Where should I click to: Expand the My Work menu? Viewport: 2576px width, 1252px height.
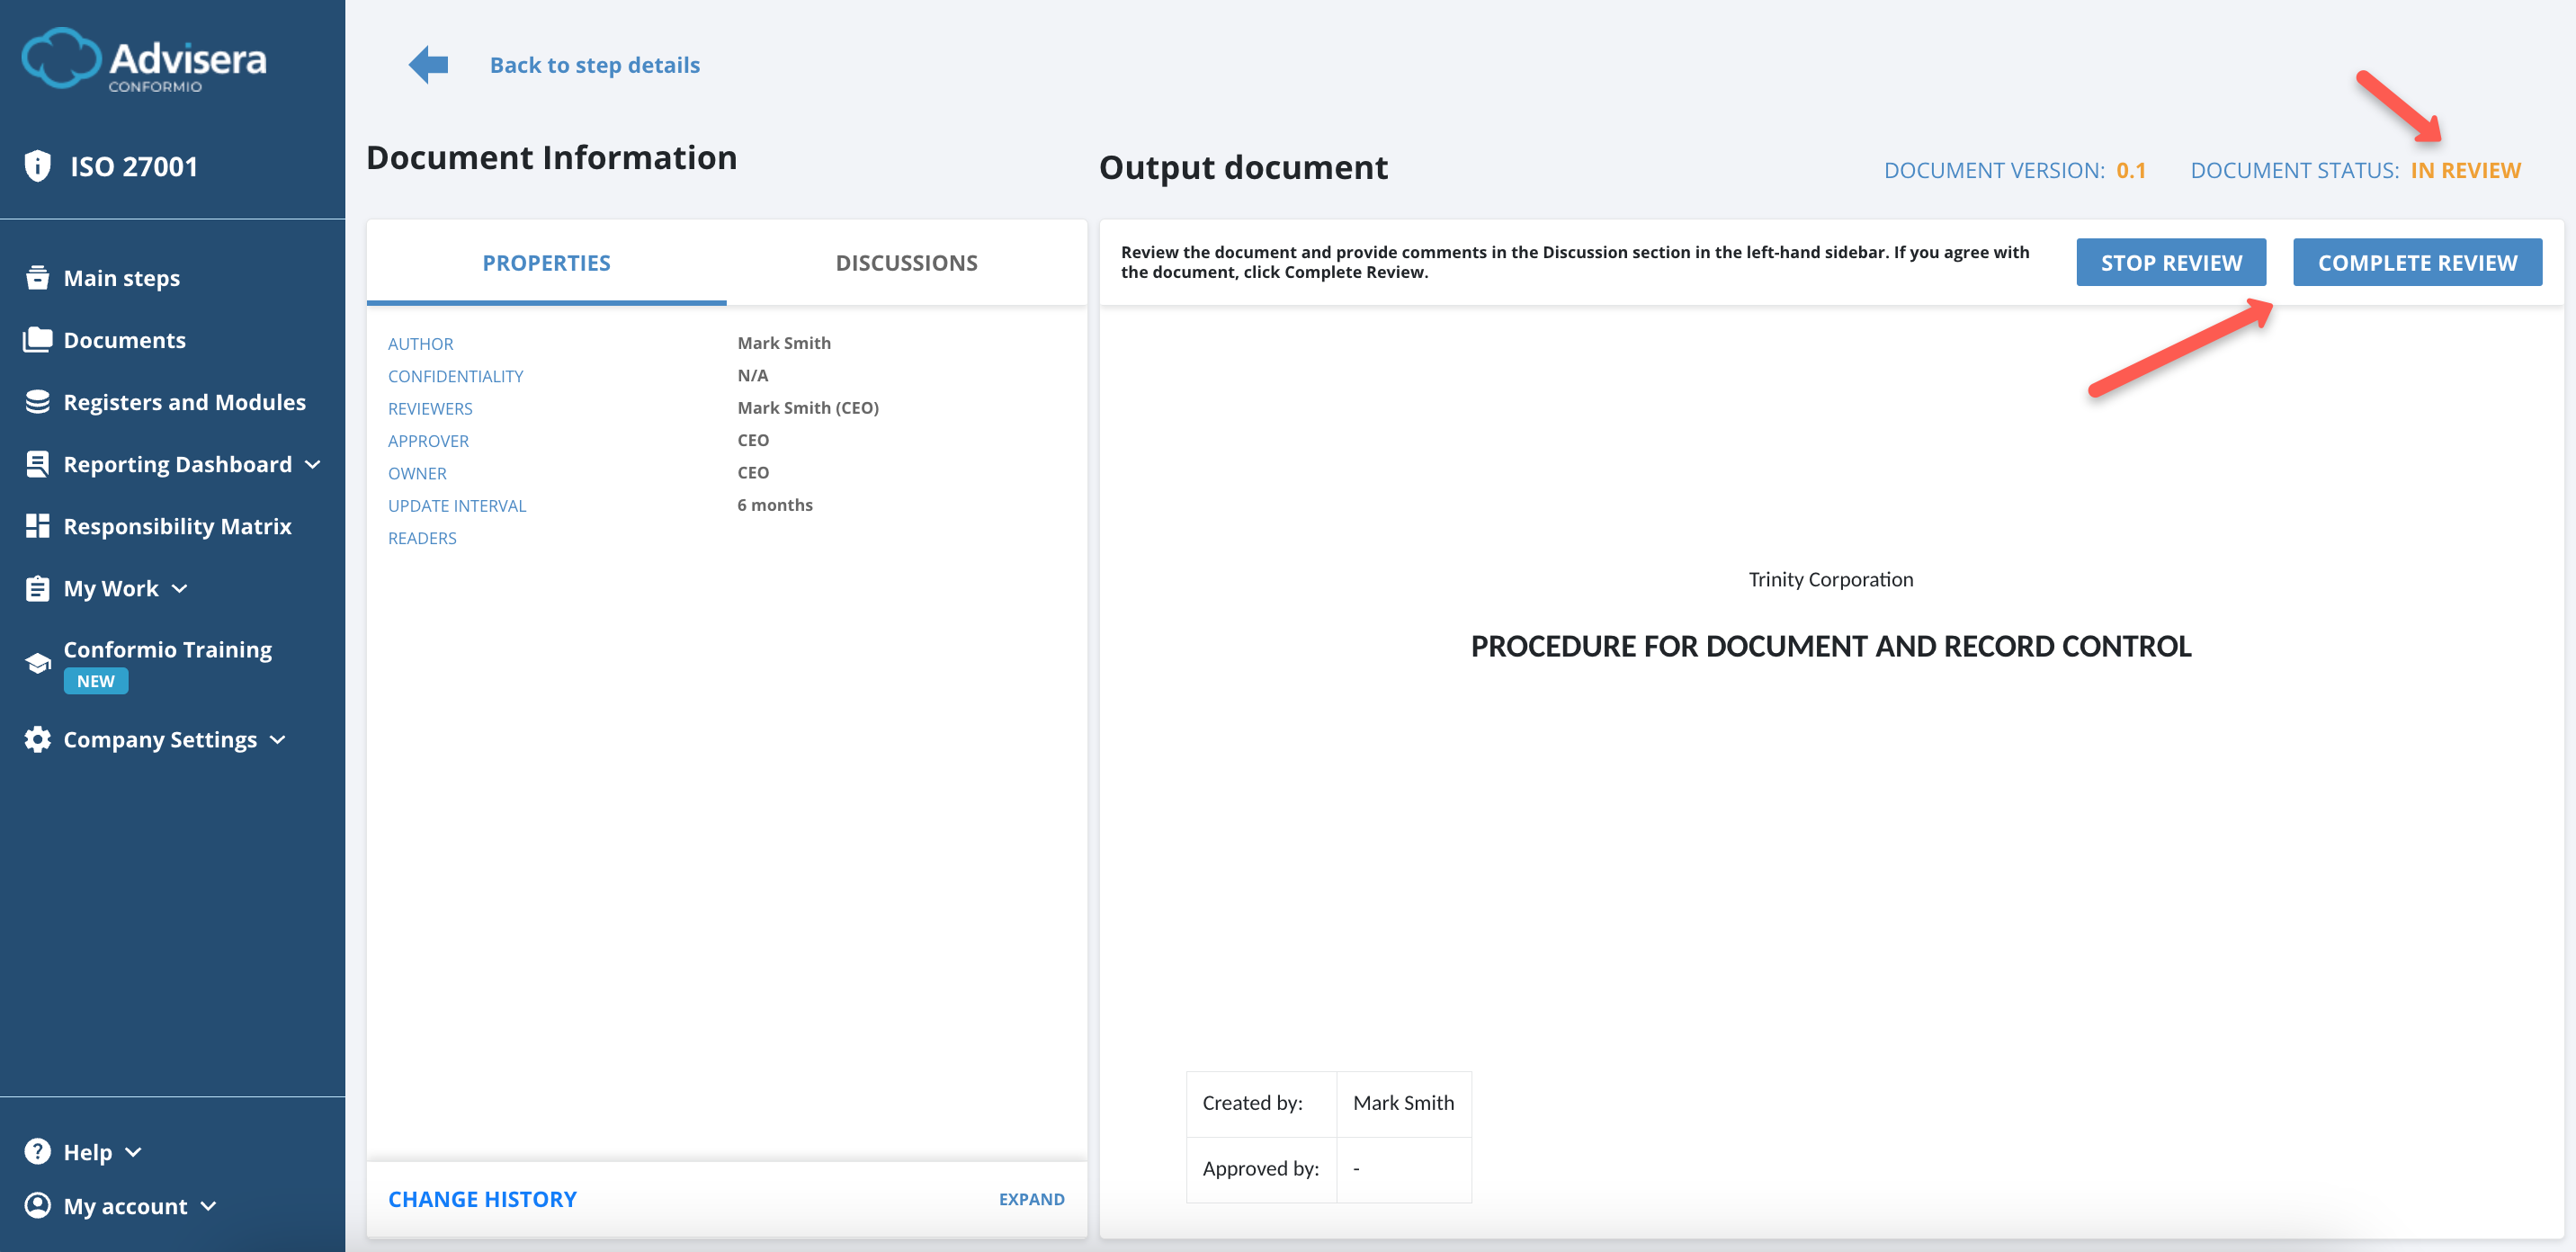[x=180, y=589]
